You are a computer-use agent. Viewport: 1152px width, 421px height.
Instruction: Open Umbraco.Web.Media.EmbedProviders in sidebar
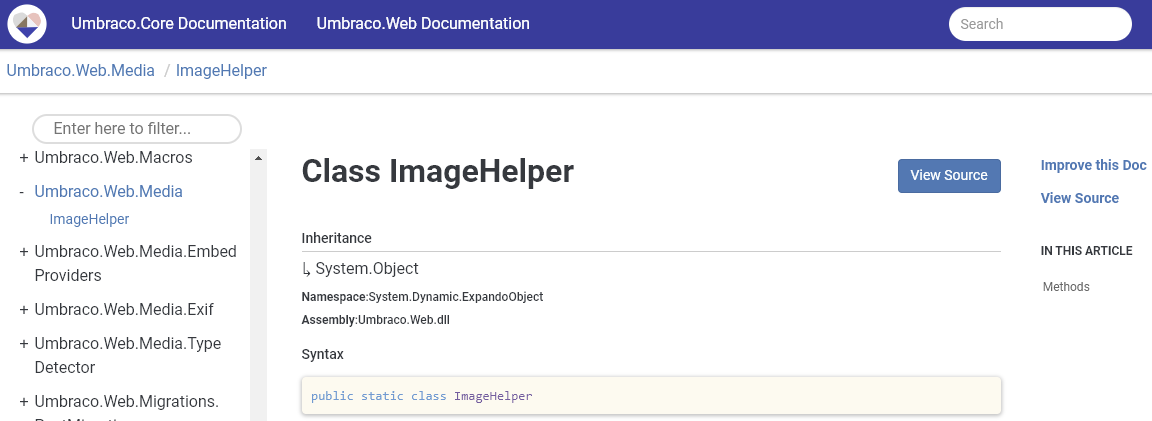pos(135,264)
